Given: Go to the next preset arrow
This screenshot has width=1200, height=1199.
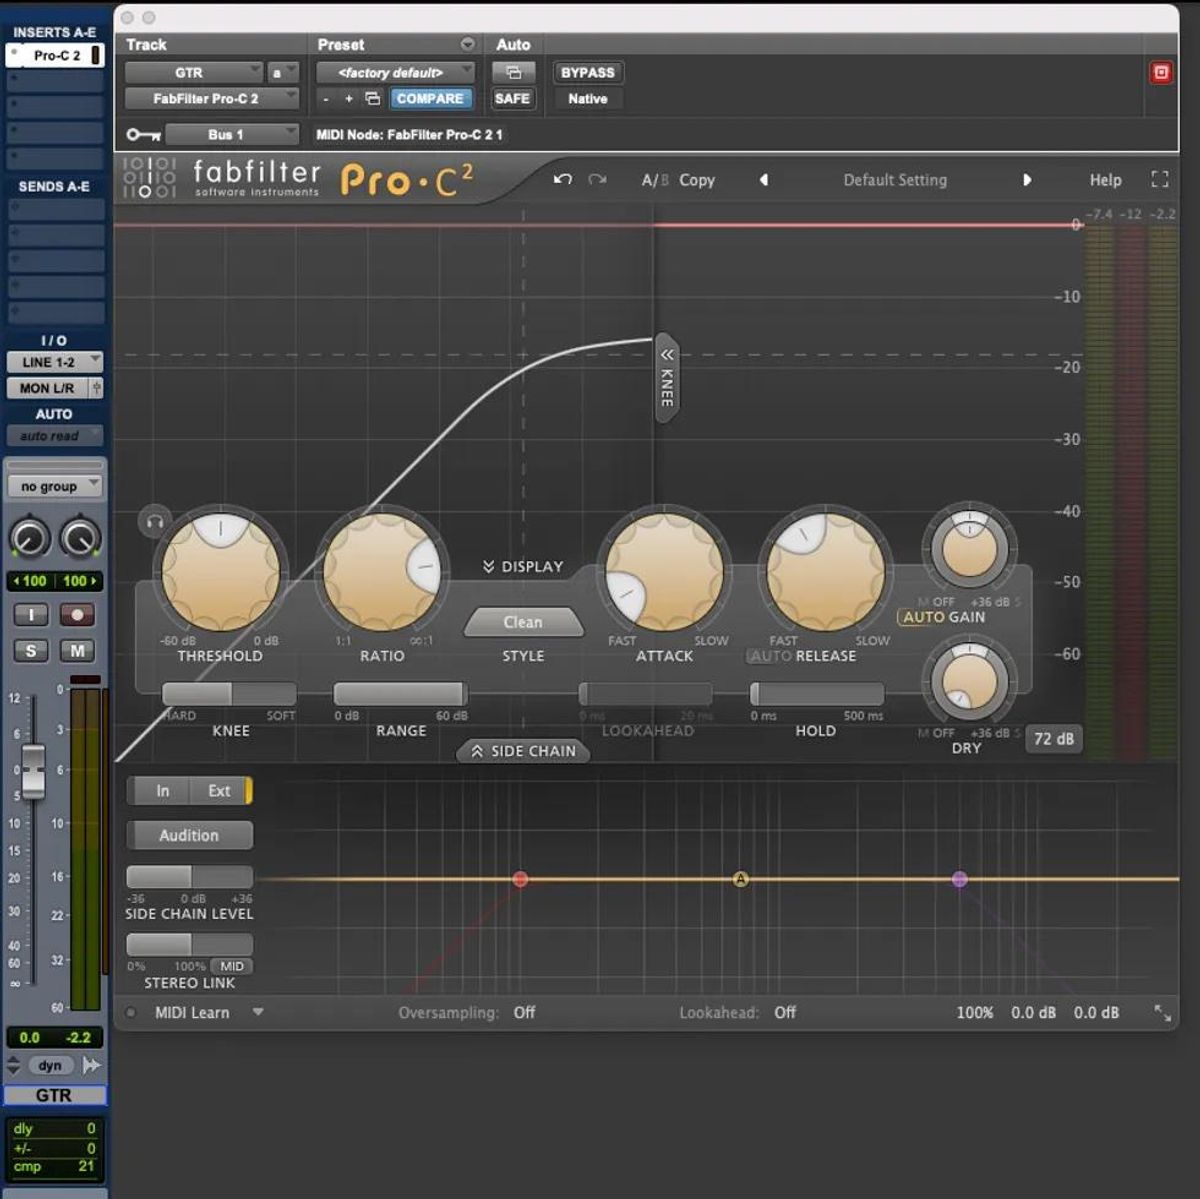Looking at the screenshot, I should click(x=1026, y=180).
